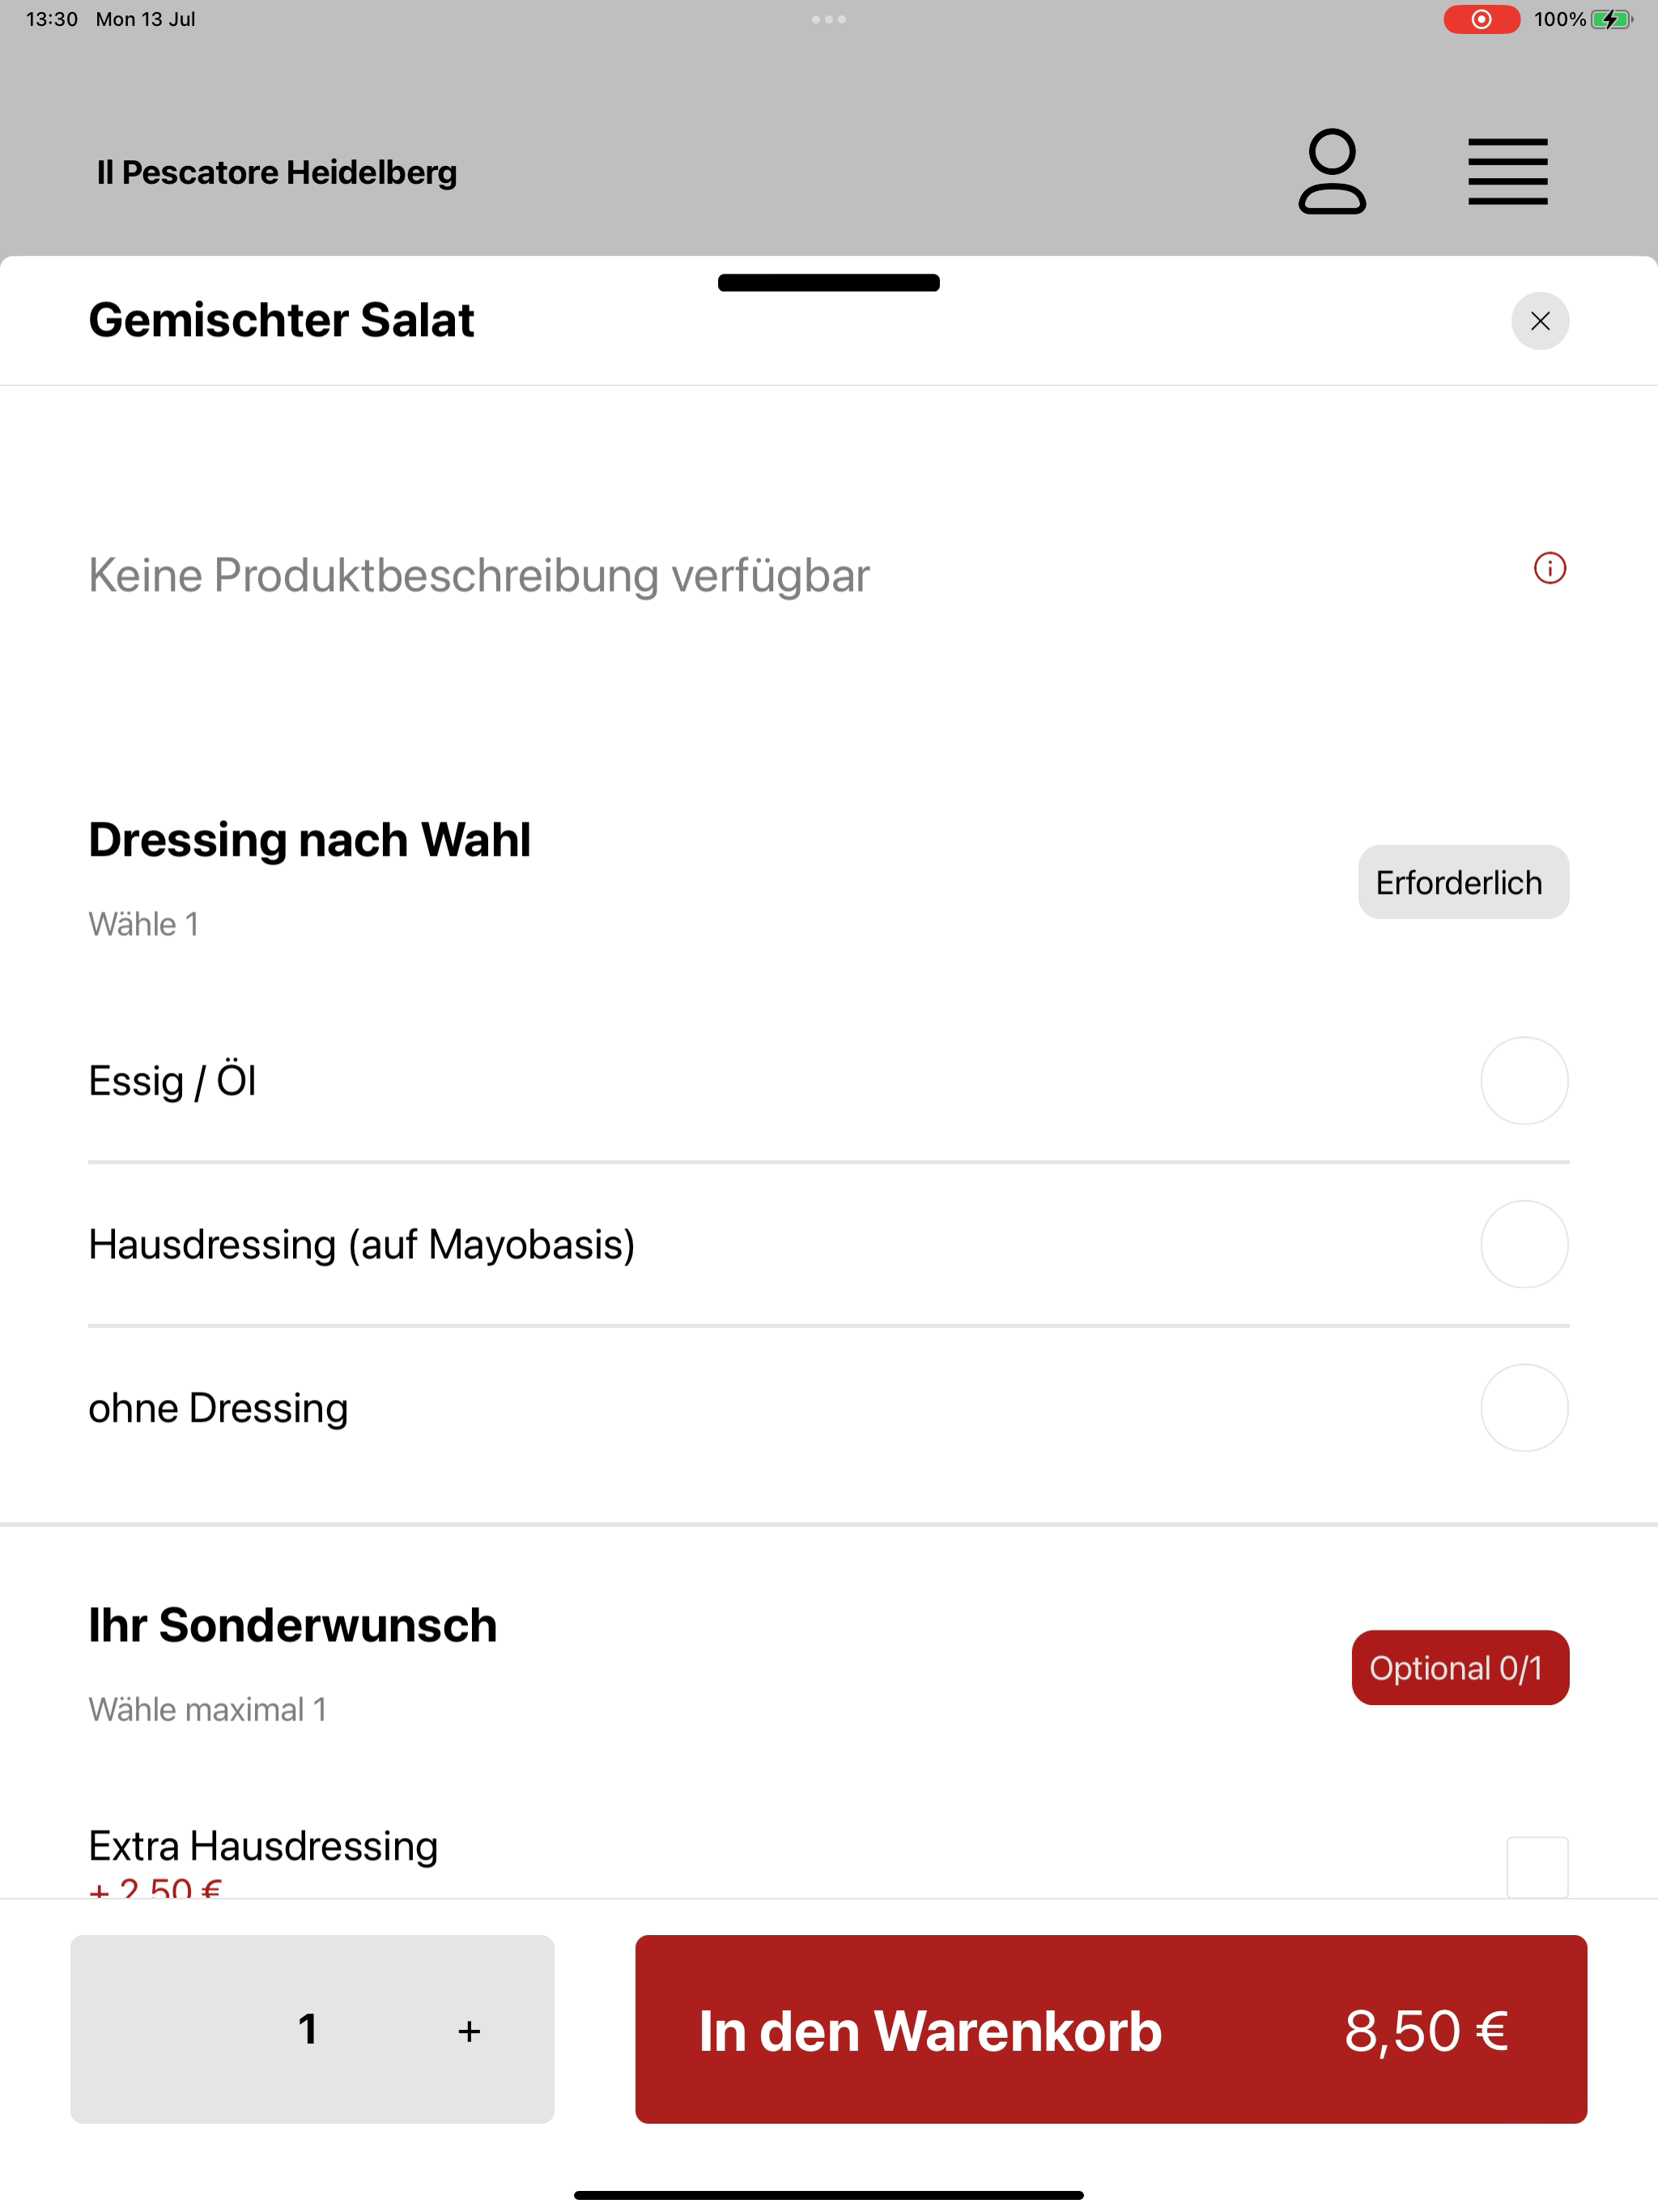Viewport: 1658px width, 2212px height.
Task: Open the hamburger menu
Action: 1507,172
